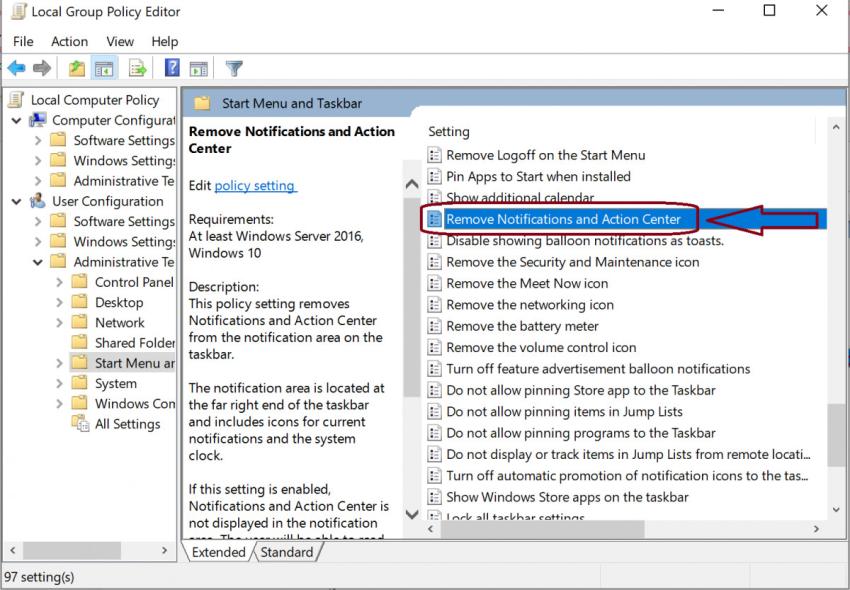
Task: Select Remove the networking icon policy
Action: point(530,305)
